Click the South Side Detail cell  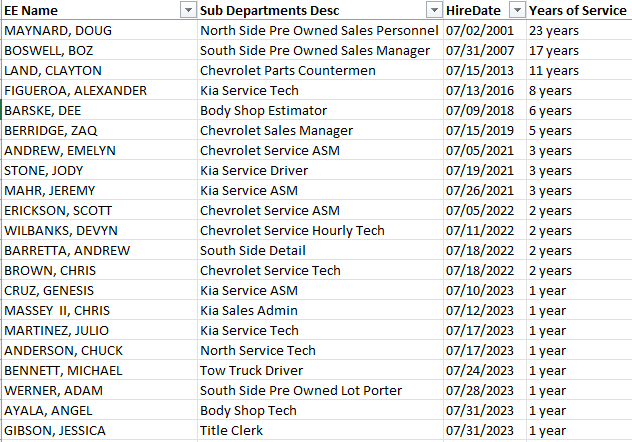pos(253,250)
